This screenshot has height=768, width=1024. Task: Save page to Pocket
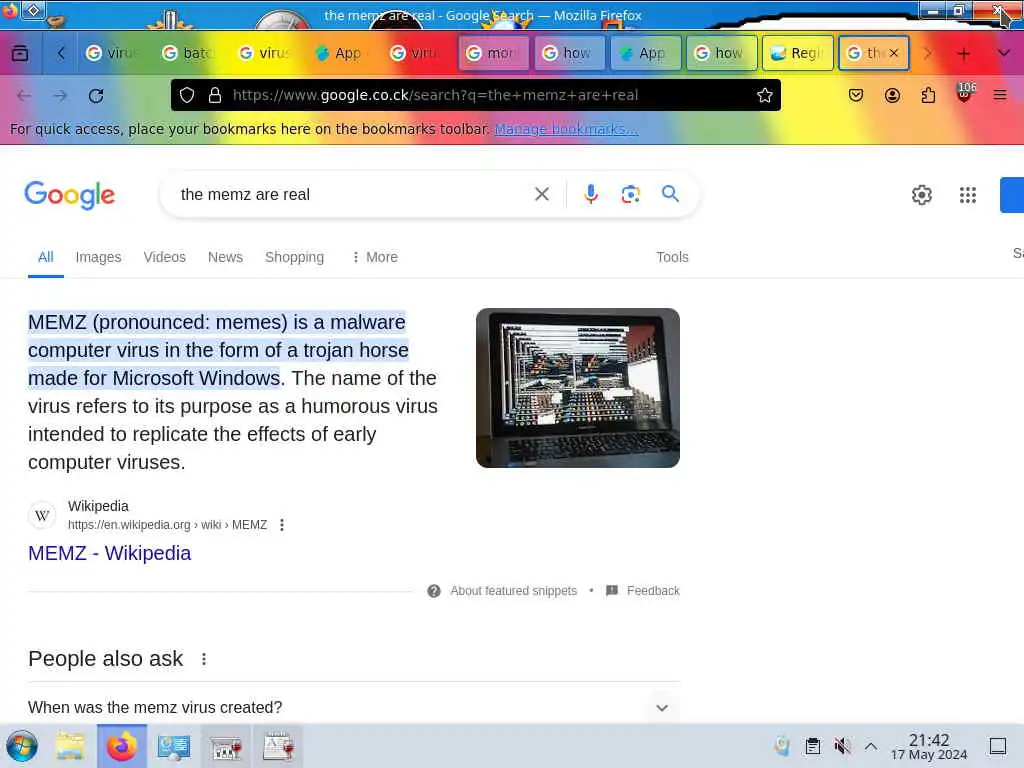(x=856, y=95)
